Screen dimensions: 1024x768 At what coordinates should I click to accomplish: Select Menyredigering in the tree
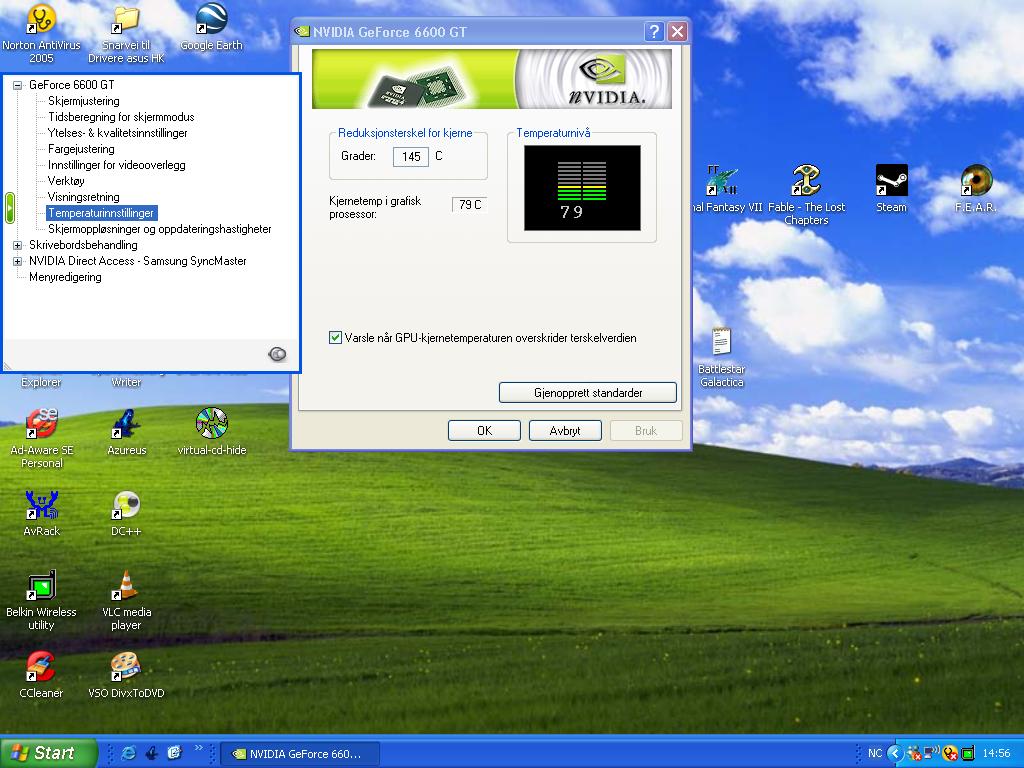point(65,277)
